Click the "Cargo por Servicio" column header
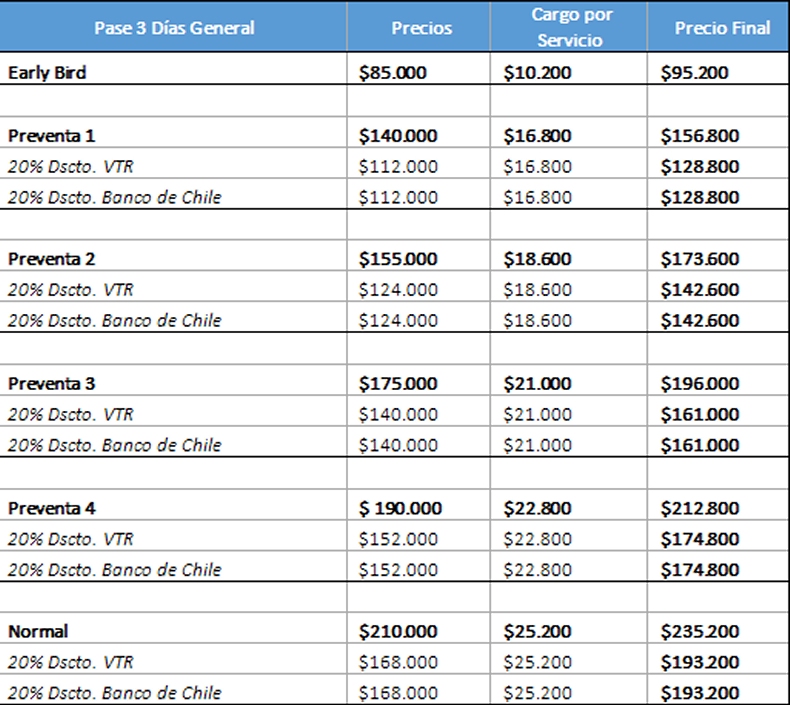 (572, 27)
